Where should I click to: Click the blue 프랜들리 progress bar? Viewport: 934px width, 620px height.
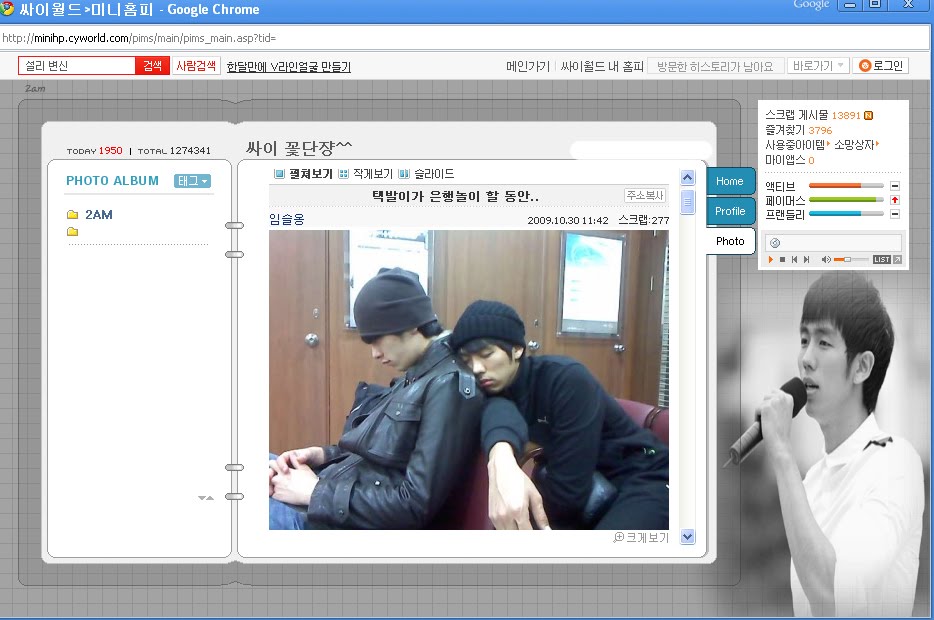(x=846, y=214)
